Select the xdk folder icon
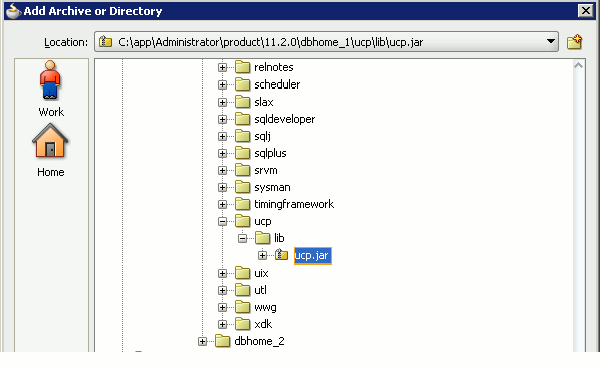The width and height of the screenshot is (600, 370). (x=242, y=324)
